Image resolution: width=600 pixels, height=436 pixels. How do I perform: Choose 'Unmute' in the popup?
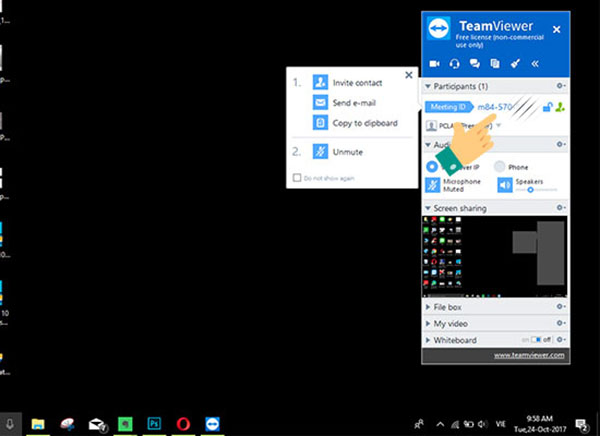pos(347,152)
